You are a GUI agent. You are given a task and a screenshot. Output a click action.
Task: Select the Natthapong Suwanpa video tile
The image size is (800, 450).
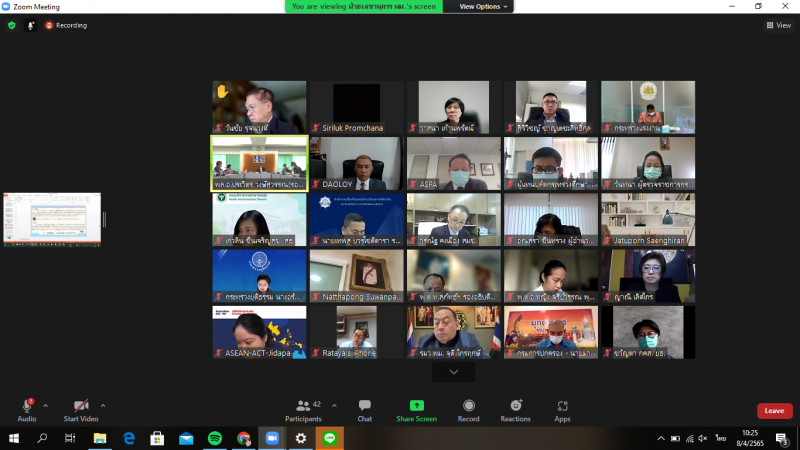click(x=356, y=276)
